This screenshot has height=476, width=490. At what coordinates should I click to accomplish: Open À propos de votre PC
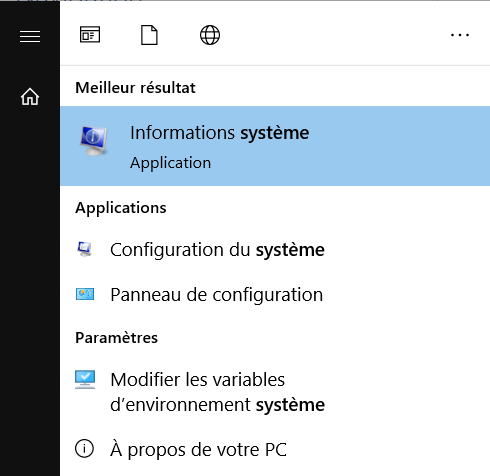(x=275, y=449)
